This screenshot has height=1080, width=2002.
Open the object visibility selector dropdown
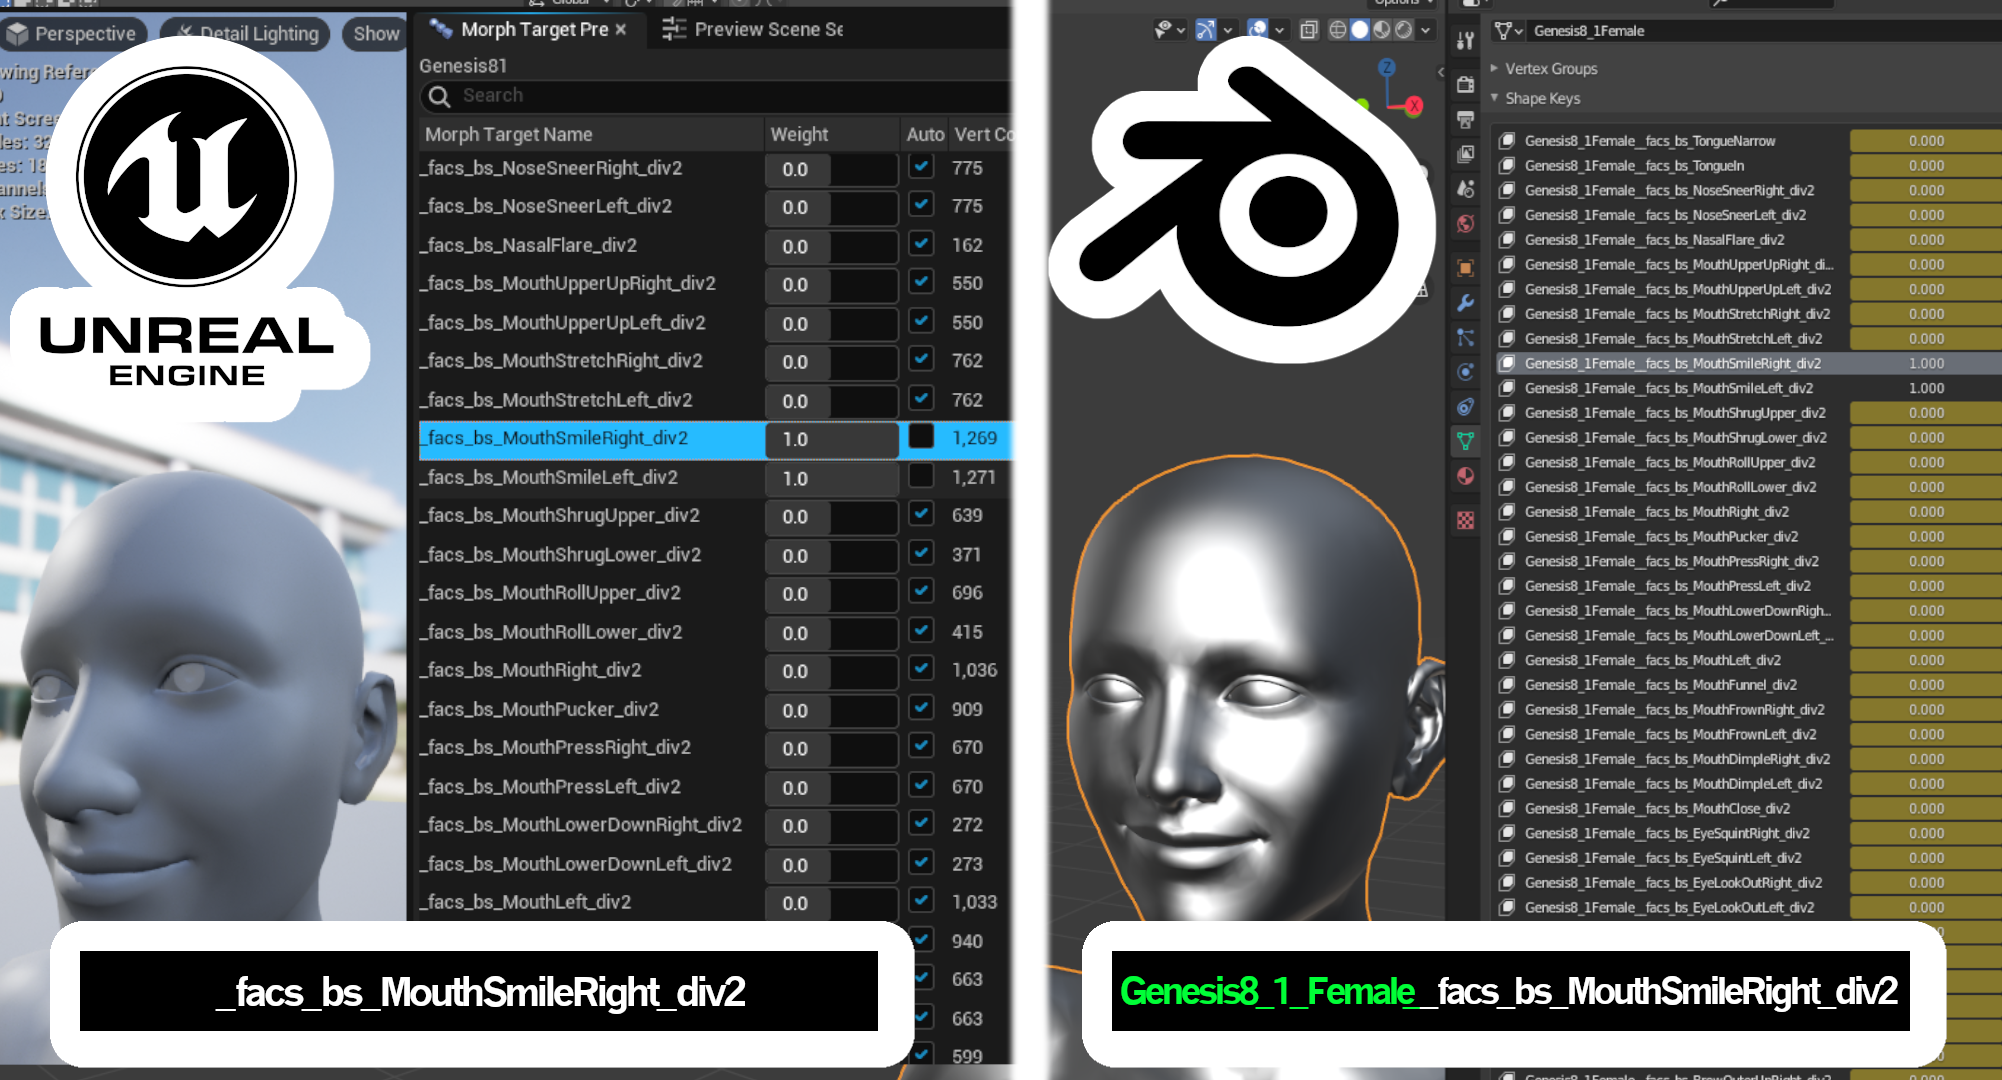(1169, 30)
